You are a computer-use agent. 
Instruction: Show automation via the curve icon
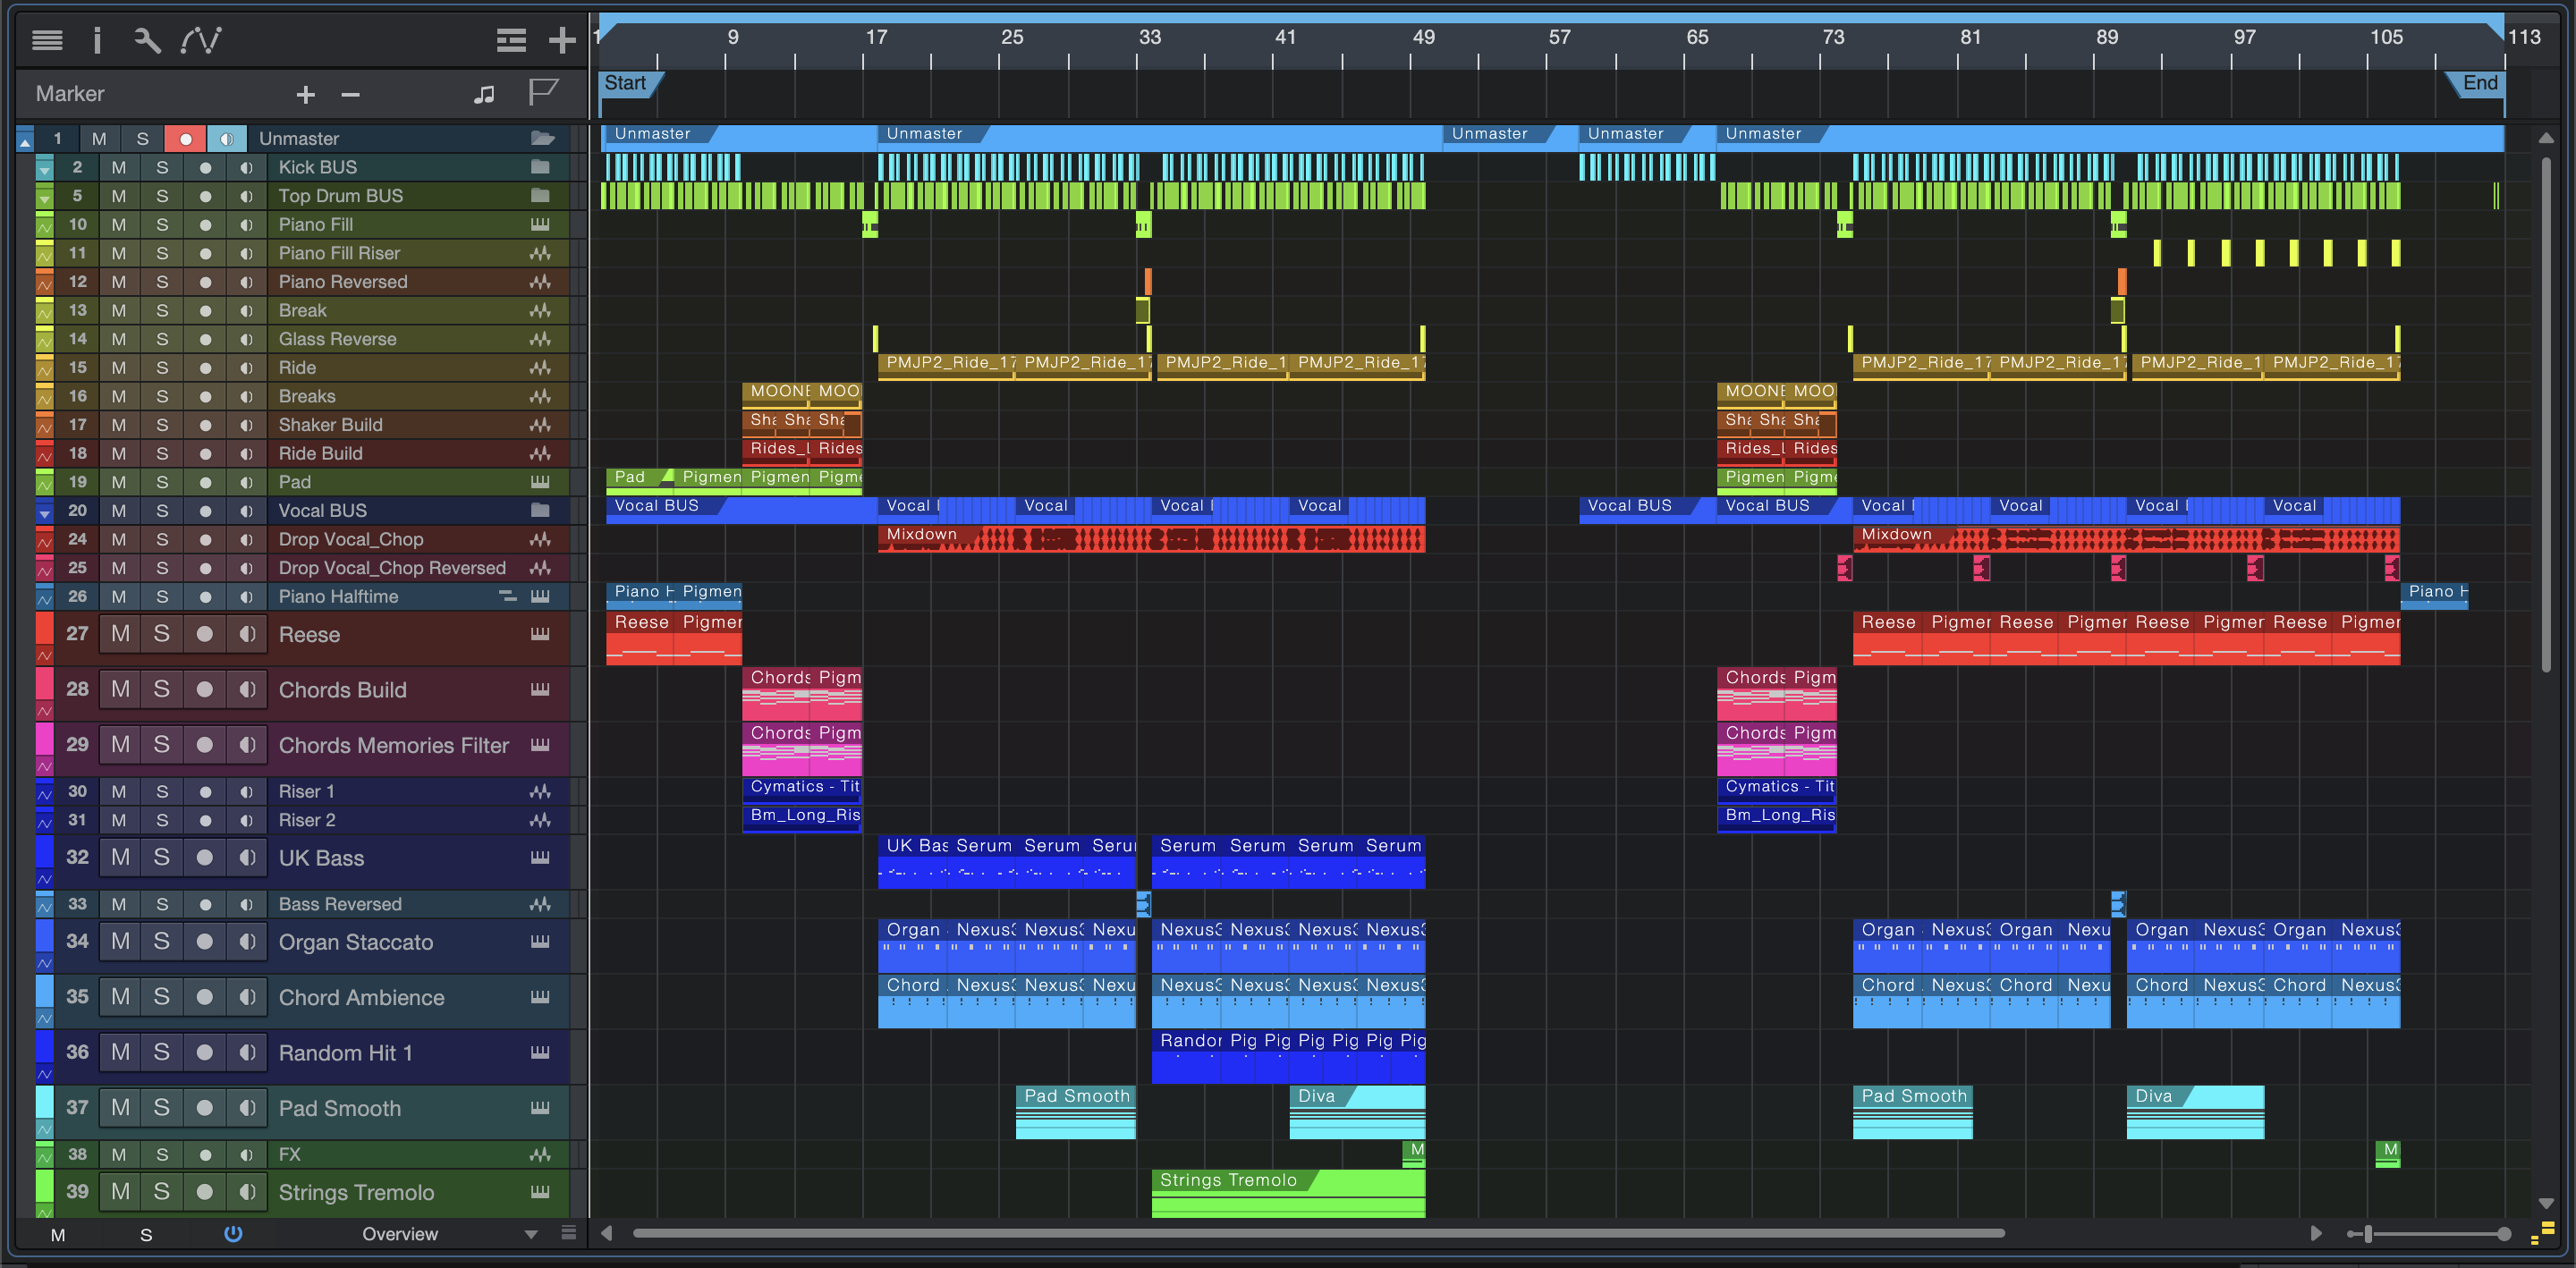(200, 40)
